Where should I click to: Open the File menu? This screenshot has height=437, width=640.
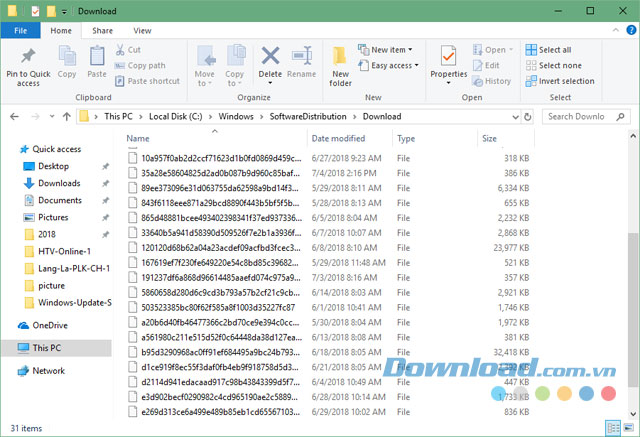pyautogui.click(x=20, y=31)
